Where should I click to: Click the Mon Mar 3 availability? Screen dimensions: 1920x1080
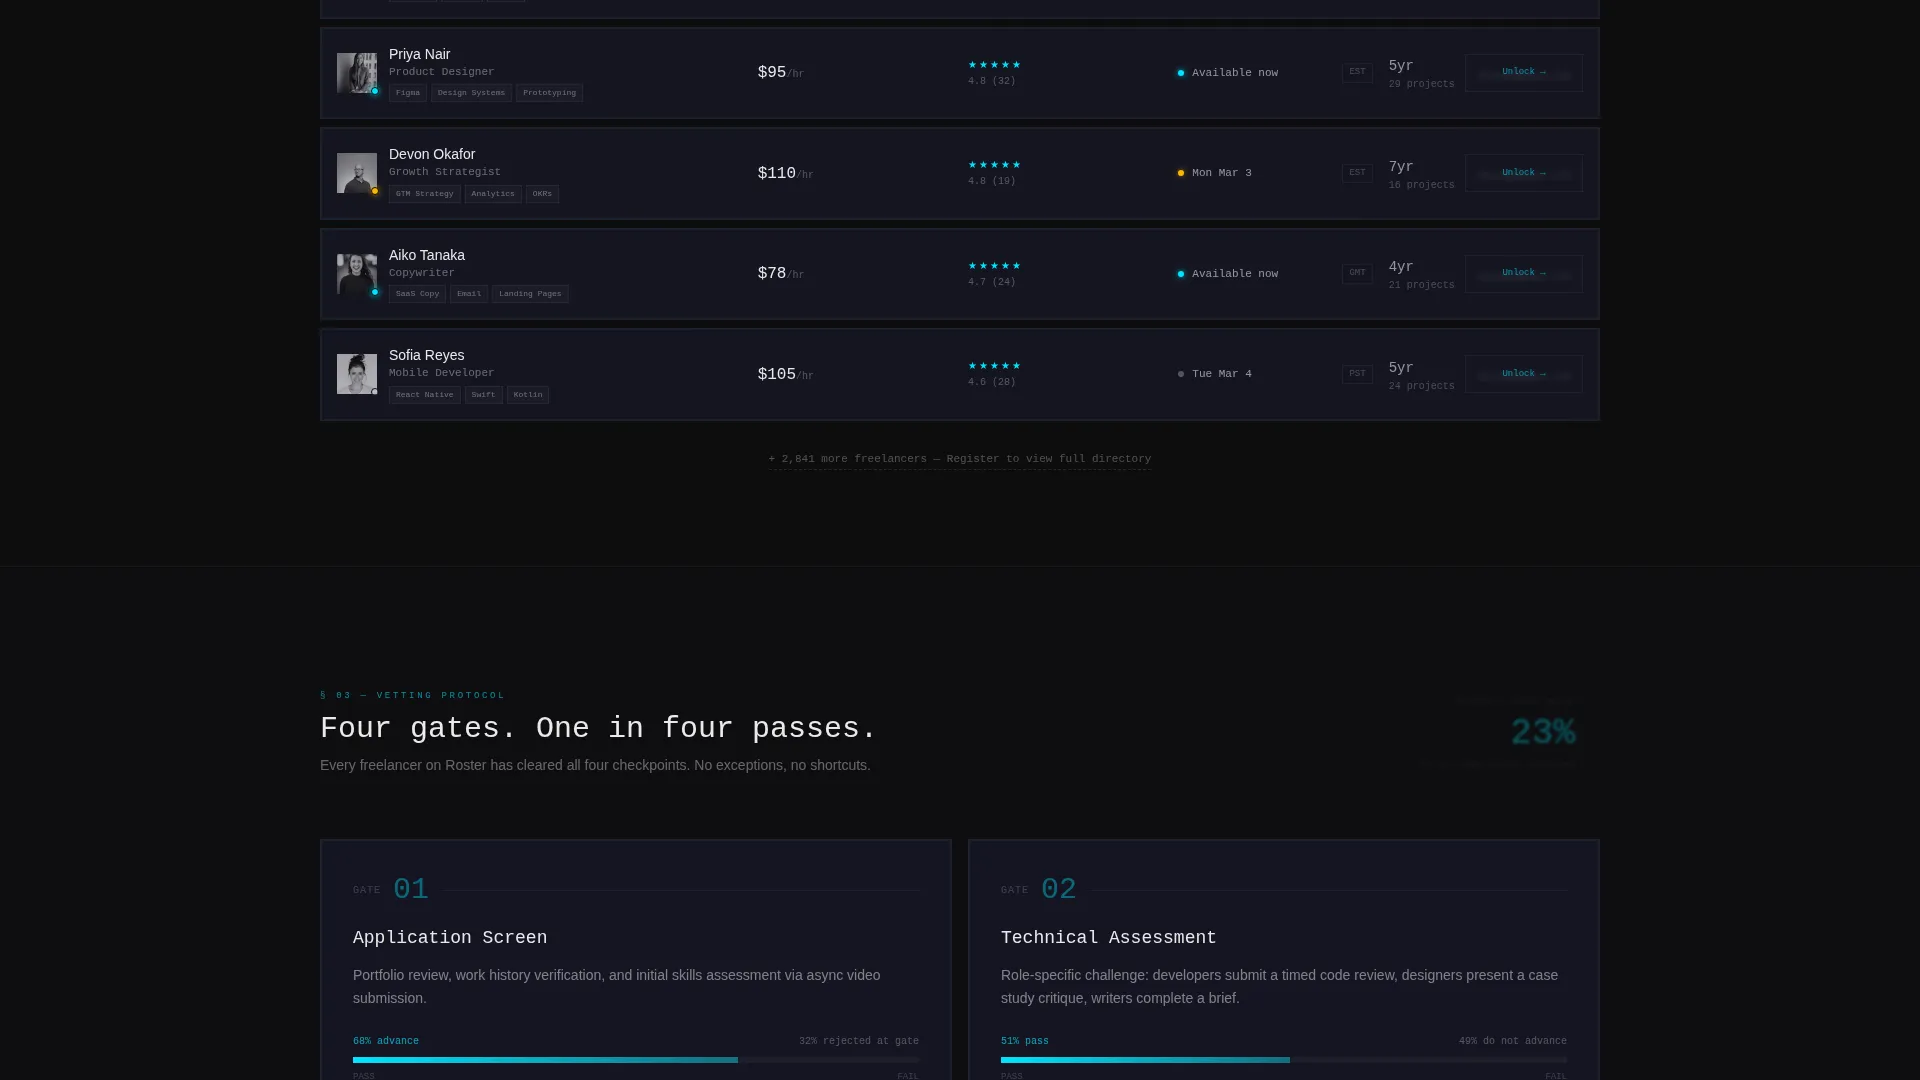(x=1215, y=173)
